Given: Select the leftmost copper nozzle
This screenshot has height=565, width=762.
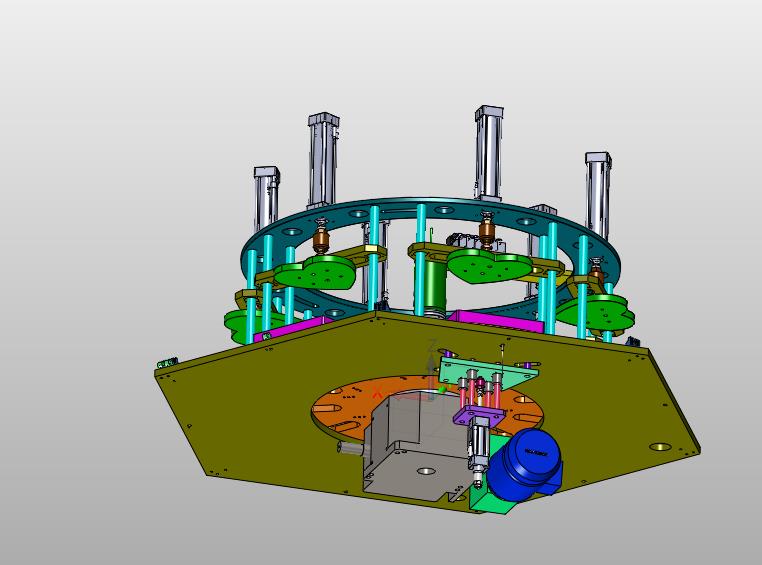Looking at the screenshot, I should [x=321, y=239].
